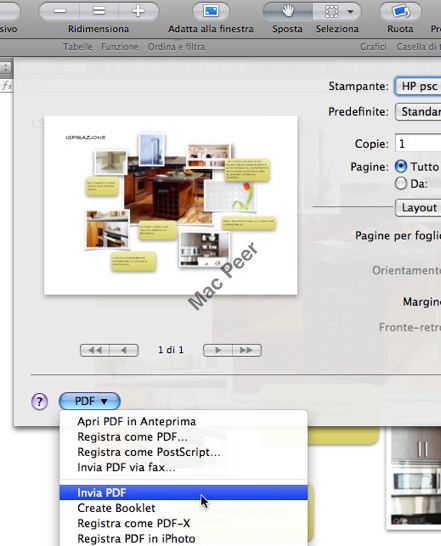The image size is (441, 546).
Task: Click the Ruota rotate icon
Action: tap(400, 11)
